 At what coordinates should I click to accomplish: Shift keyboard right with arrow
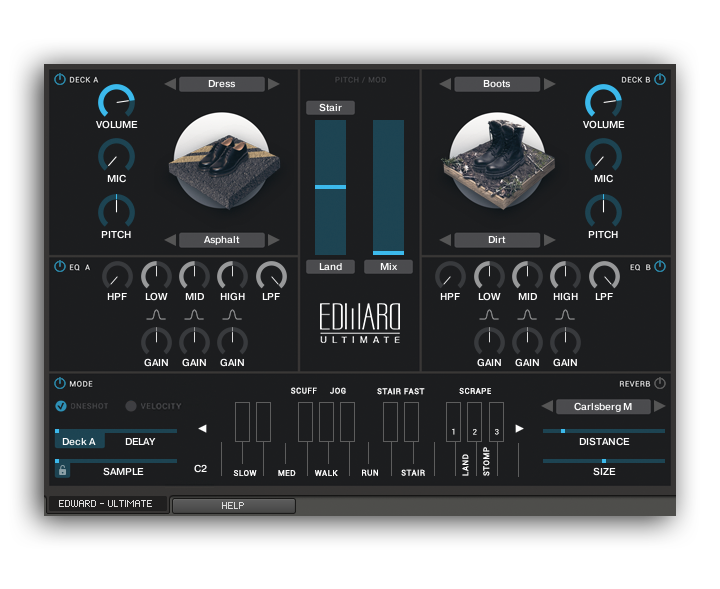[518, 428]
